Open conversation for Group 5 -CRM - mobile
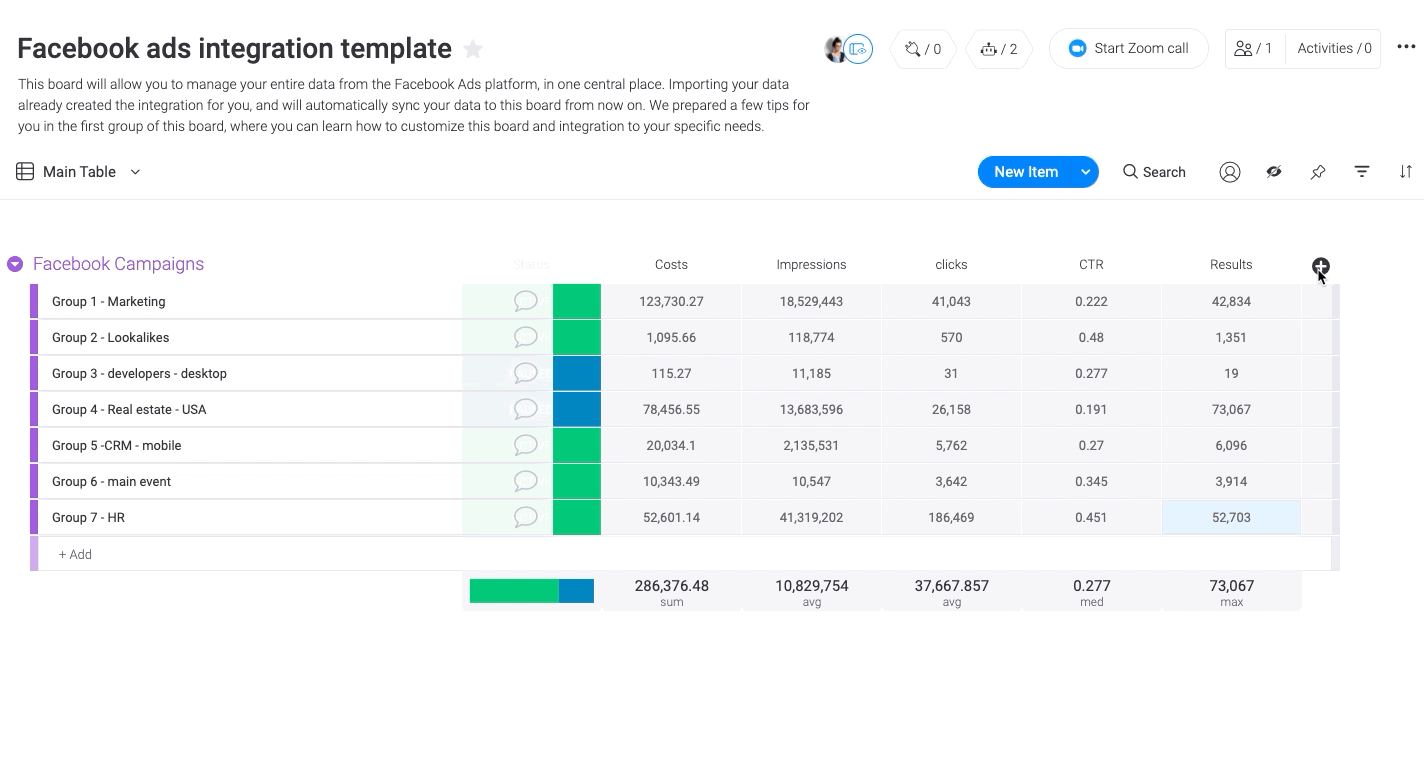The height and width of the screenshot is (778, 1424). click(x=525, y=445)
